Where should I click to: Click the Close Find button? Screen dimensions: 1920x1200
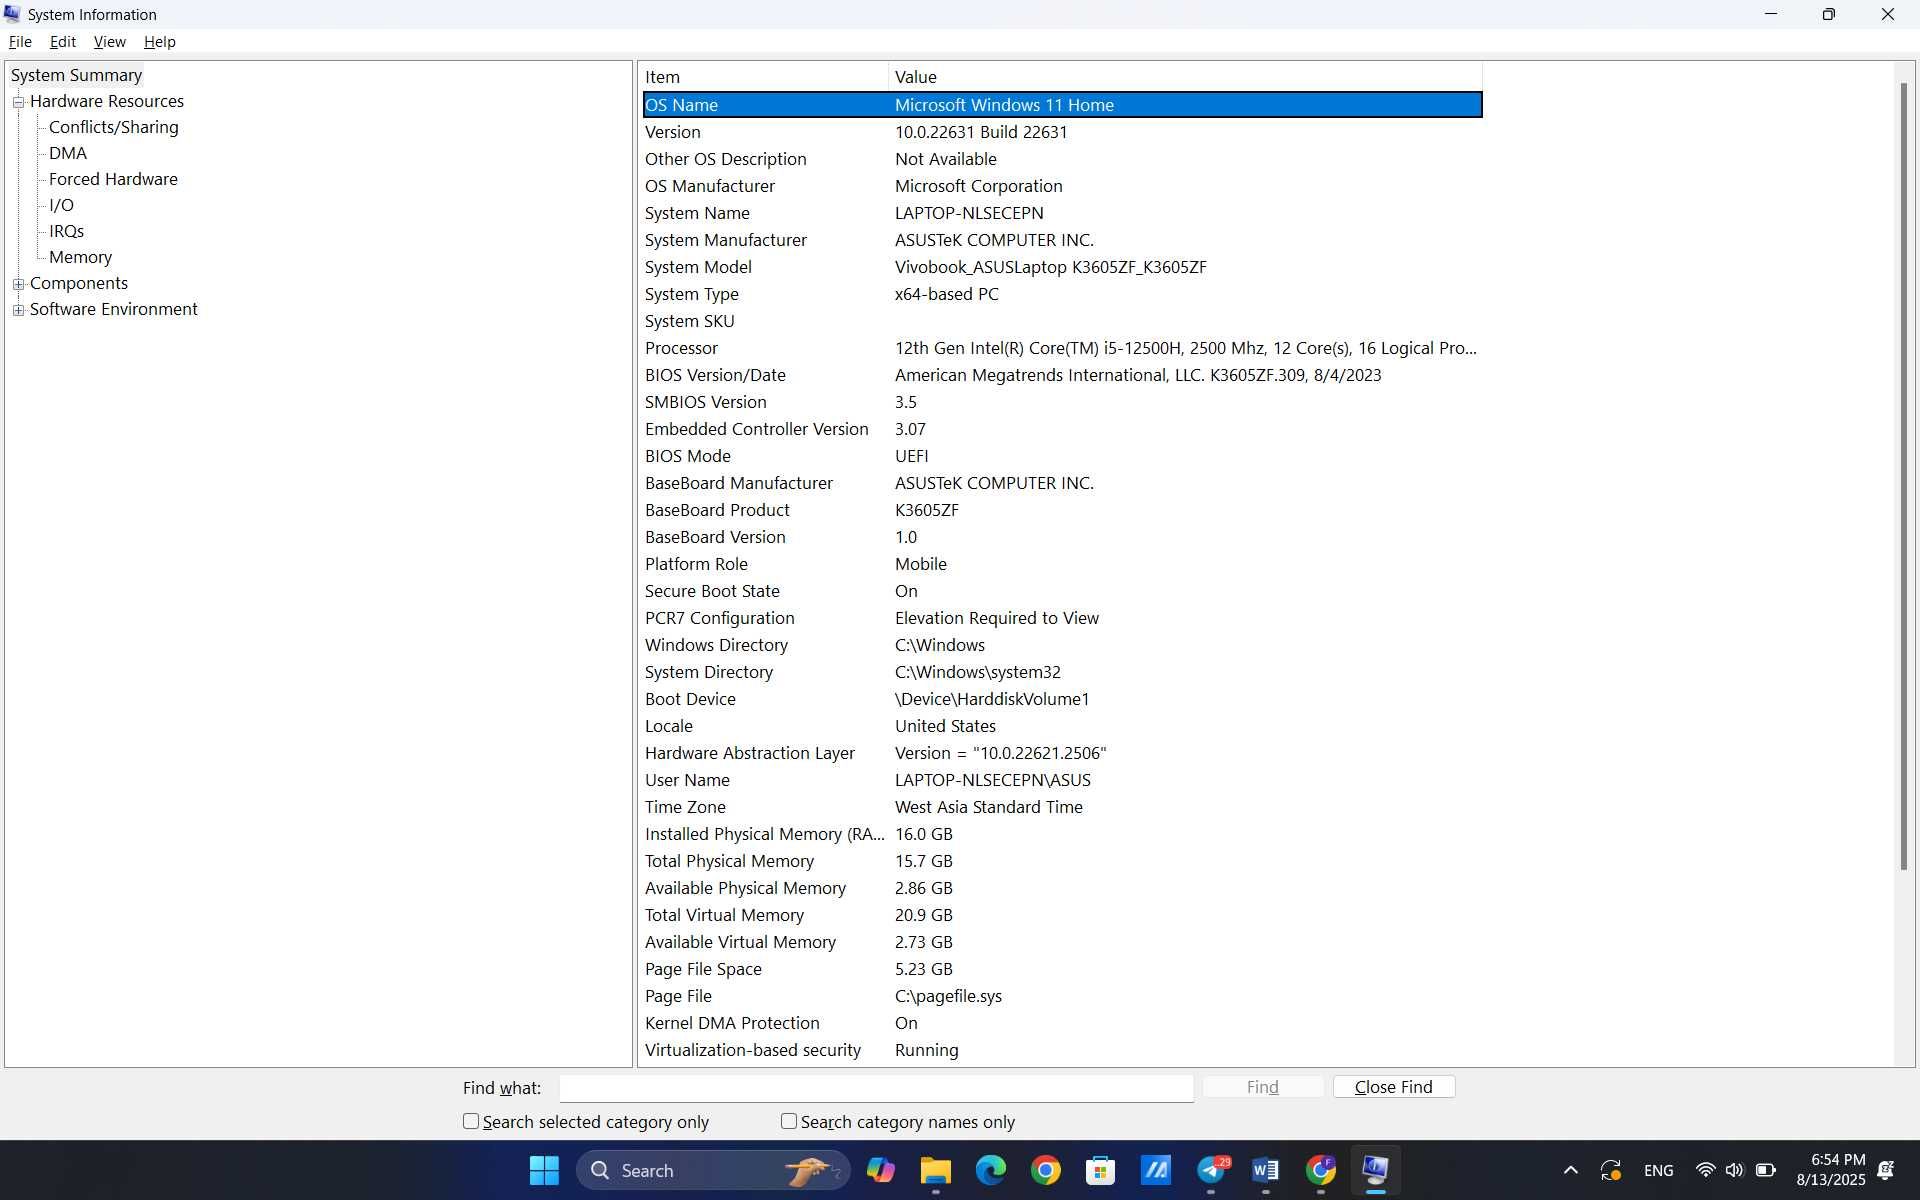[1393, 1087]
